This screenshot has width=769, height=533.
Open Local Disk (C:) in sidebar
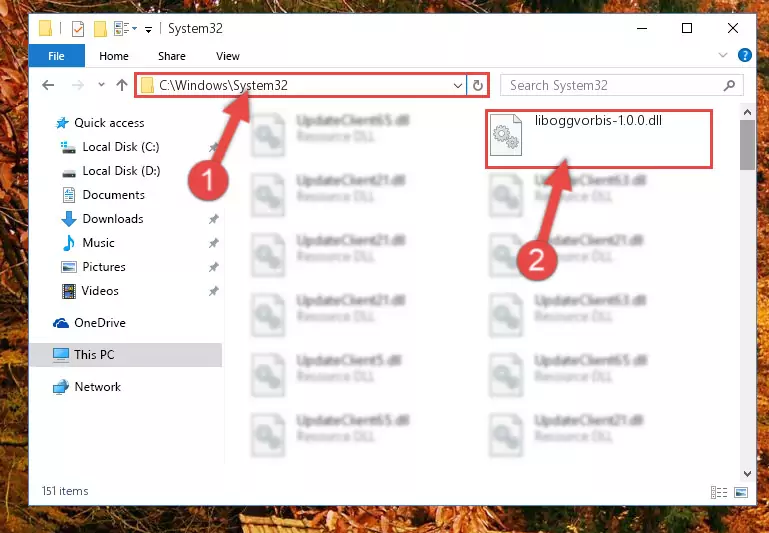pyautogui.click(x=121, y=147)
